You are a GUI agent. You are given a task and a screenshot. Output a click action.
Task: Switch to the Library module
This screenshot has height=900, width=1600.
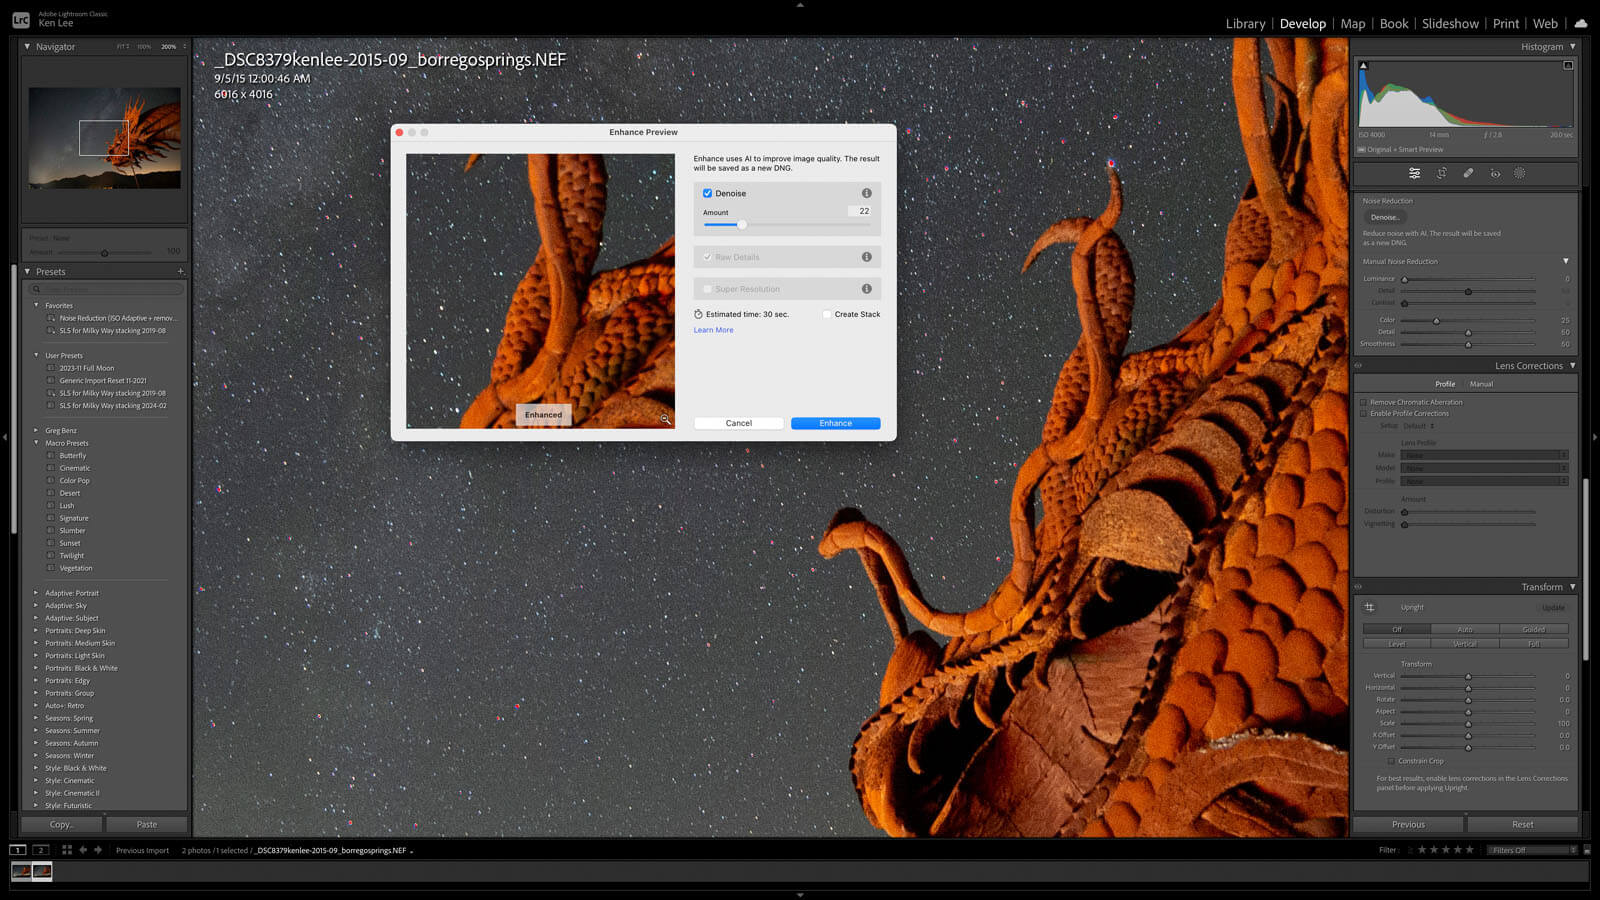coord(1245,23)
